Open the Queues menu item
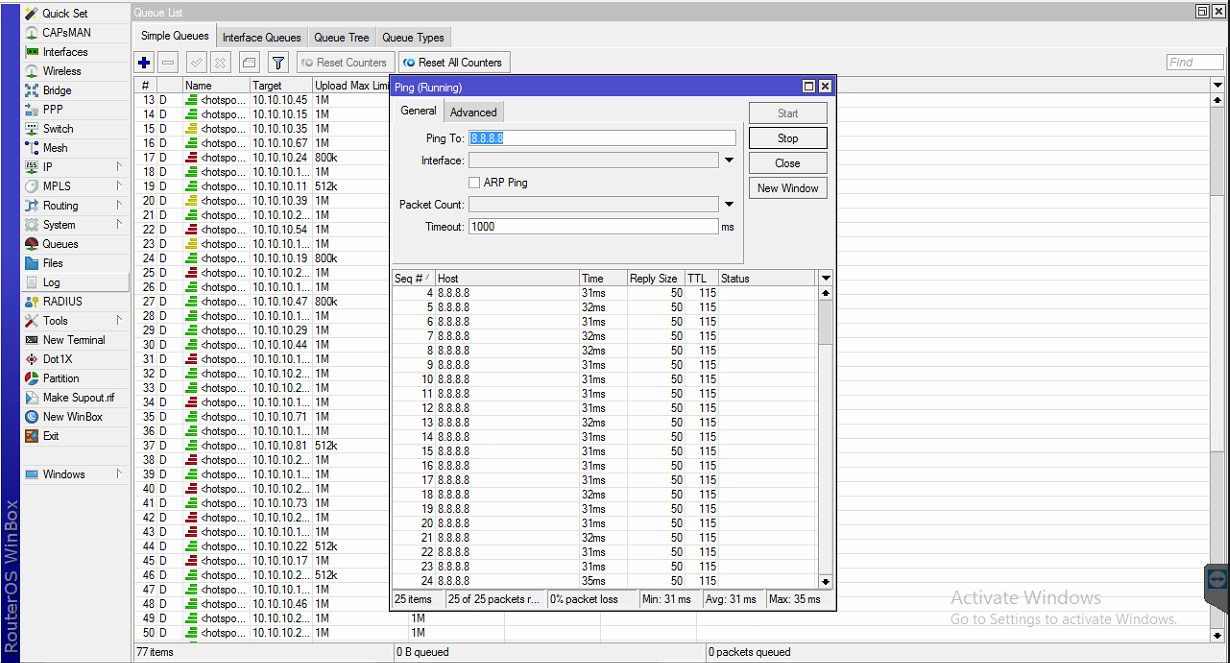 (x=60, y=244)
